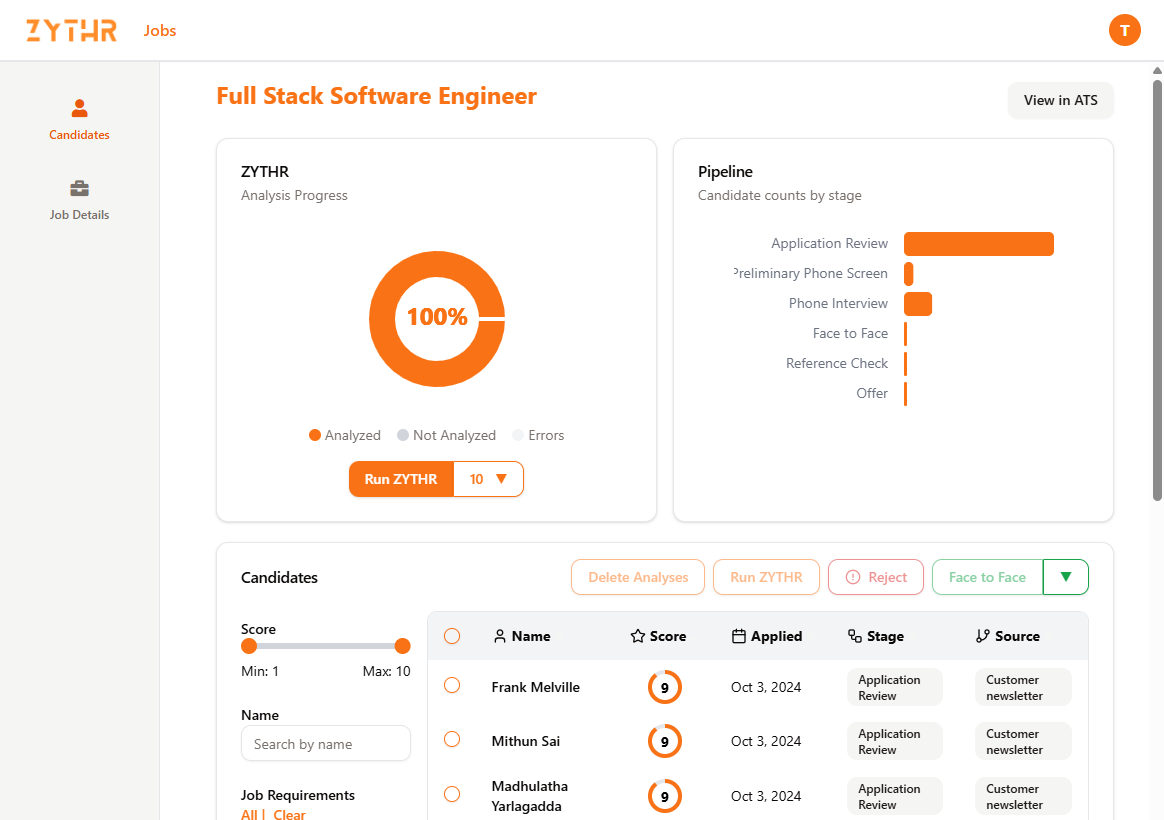Click the stage icon beside Stage header
Viewport: 1164px width, 820px height.
(x=854, y=636)
